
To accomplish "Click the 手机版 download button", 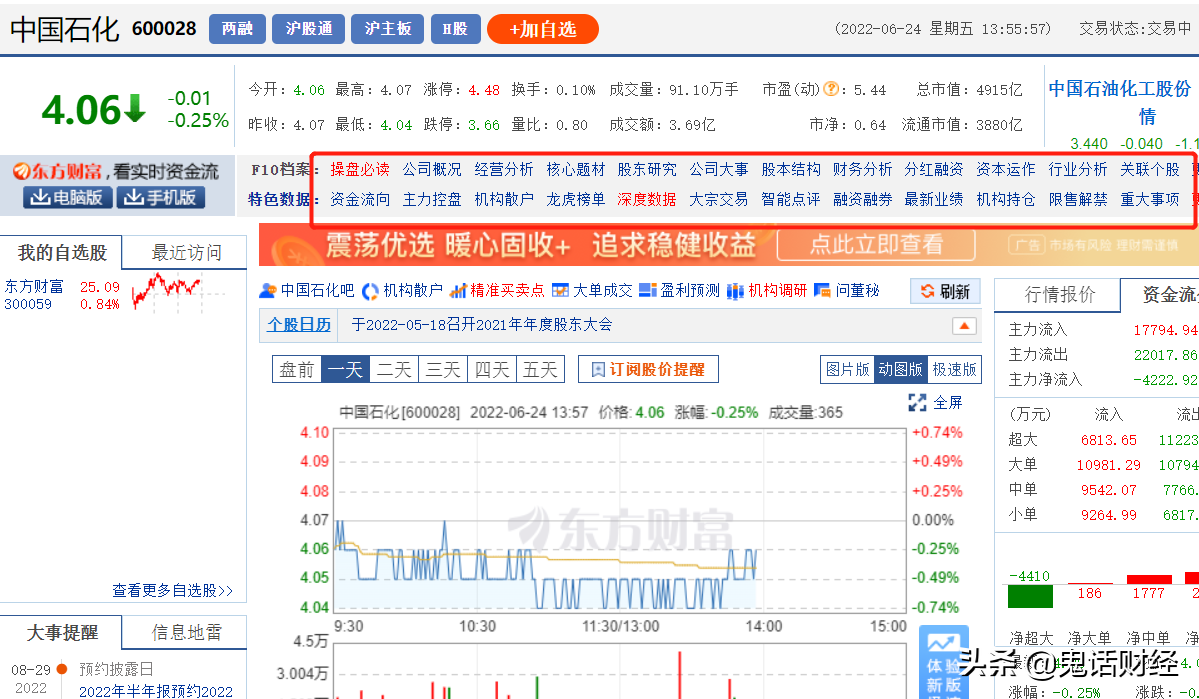I will (160, 197).
